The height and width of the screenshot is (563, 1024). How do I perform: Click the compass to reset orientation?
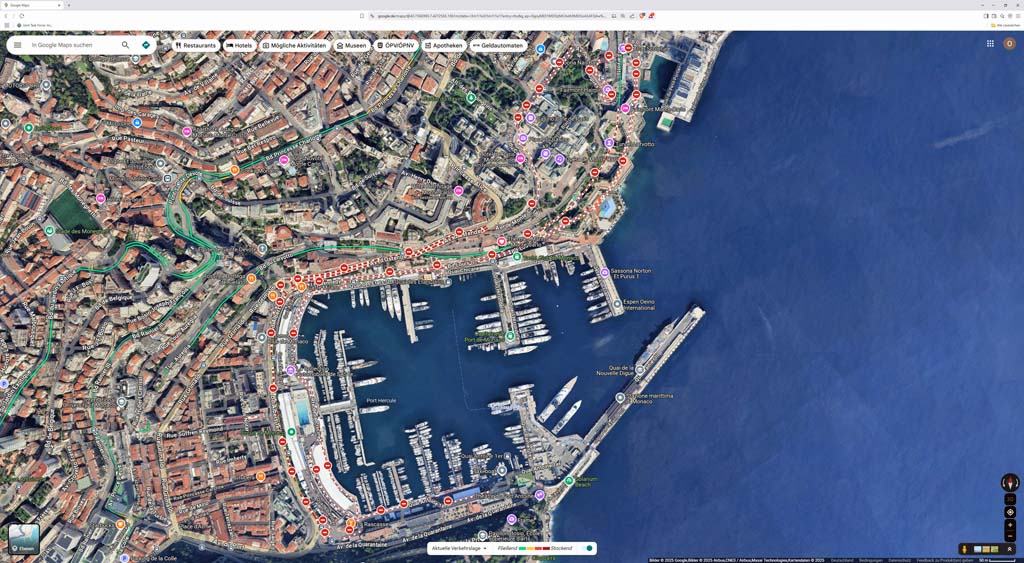click(1010, 483)
